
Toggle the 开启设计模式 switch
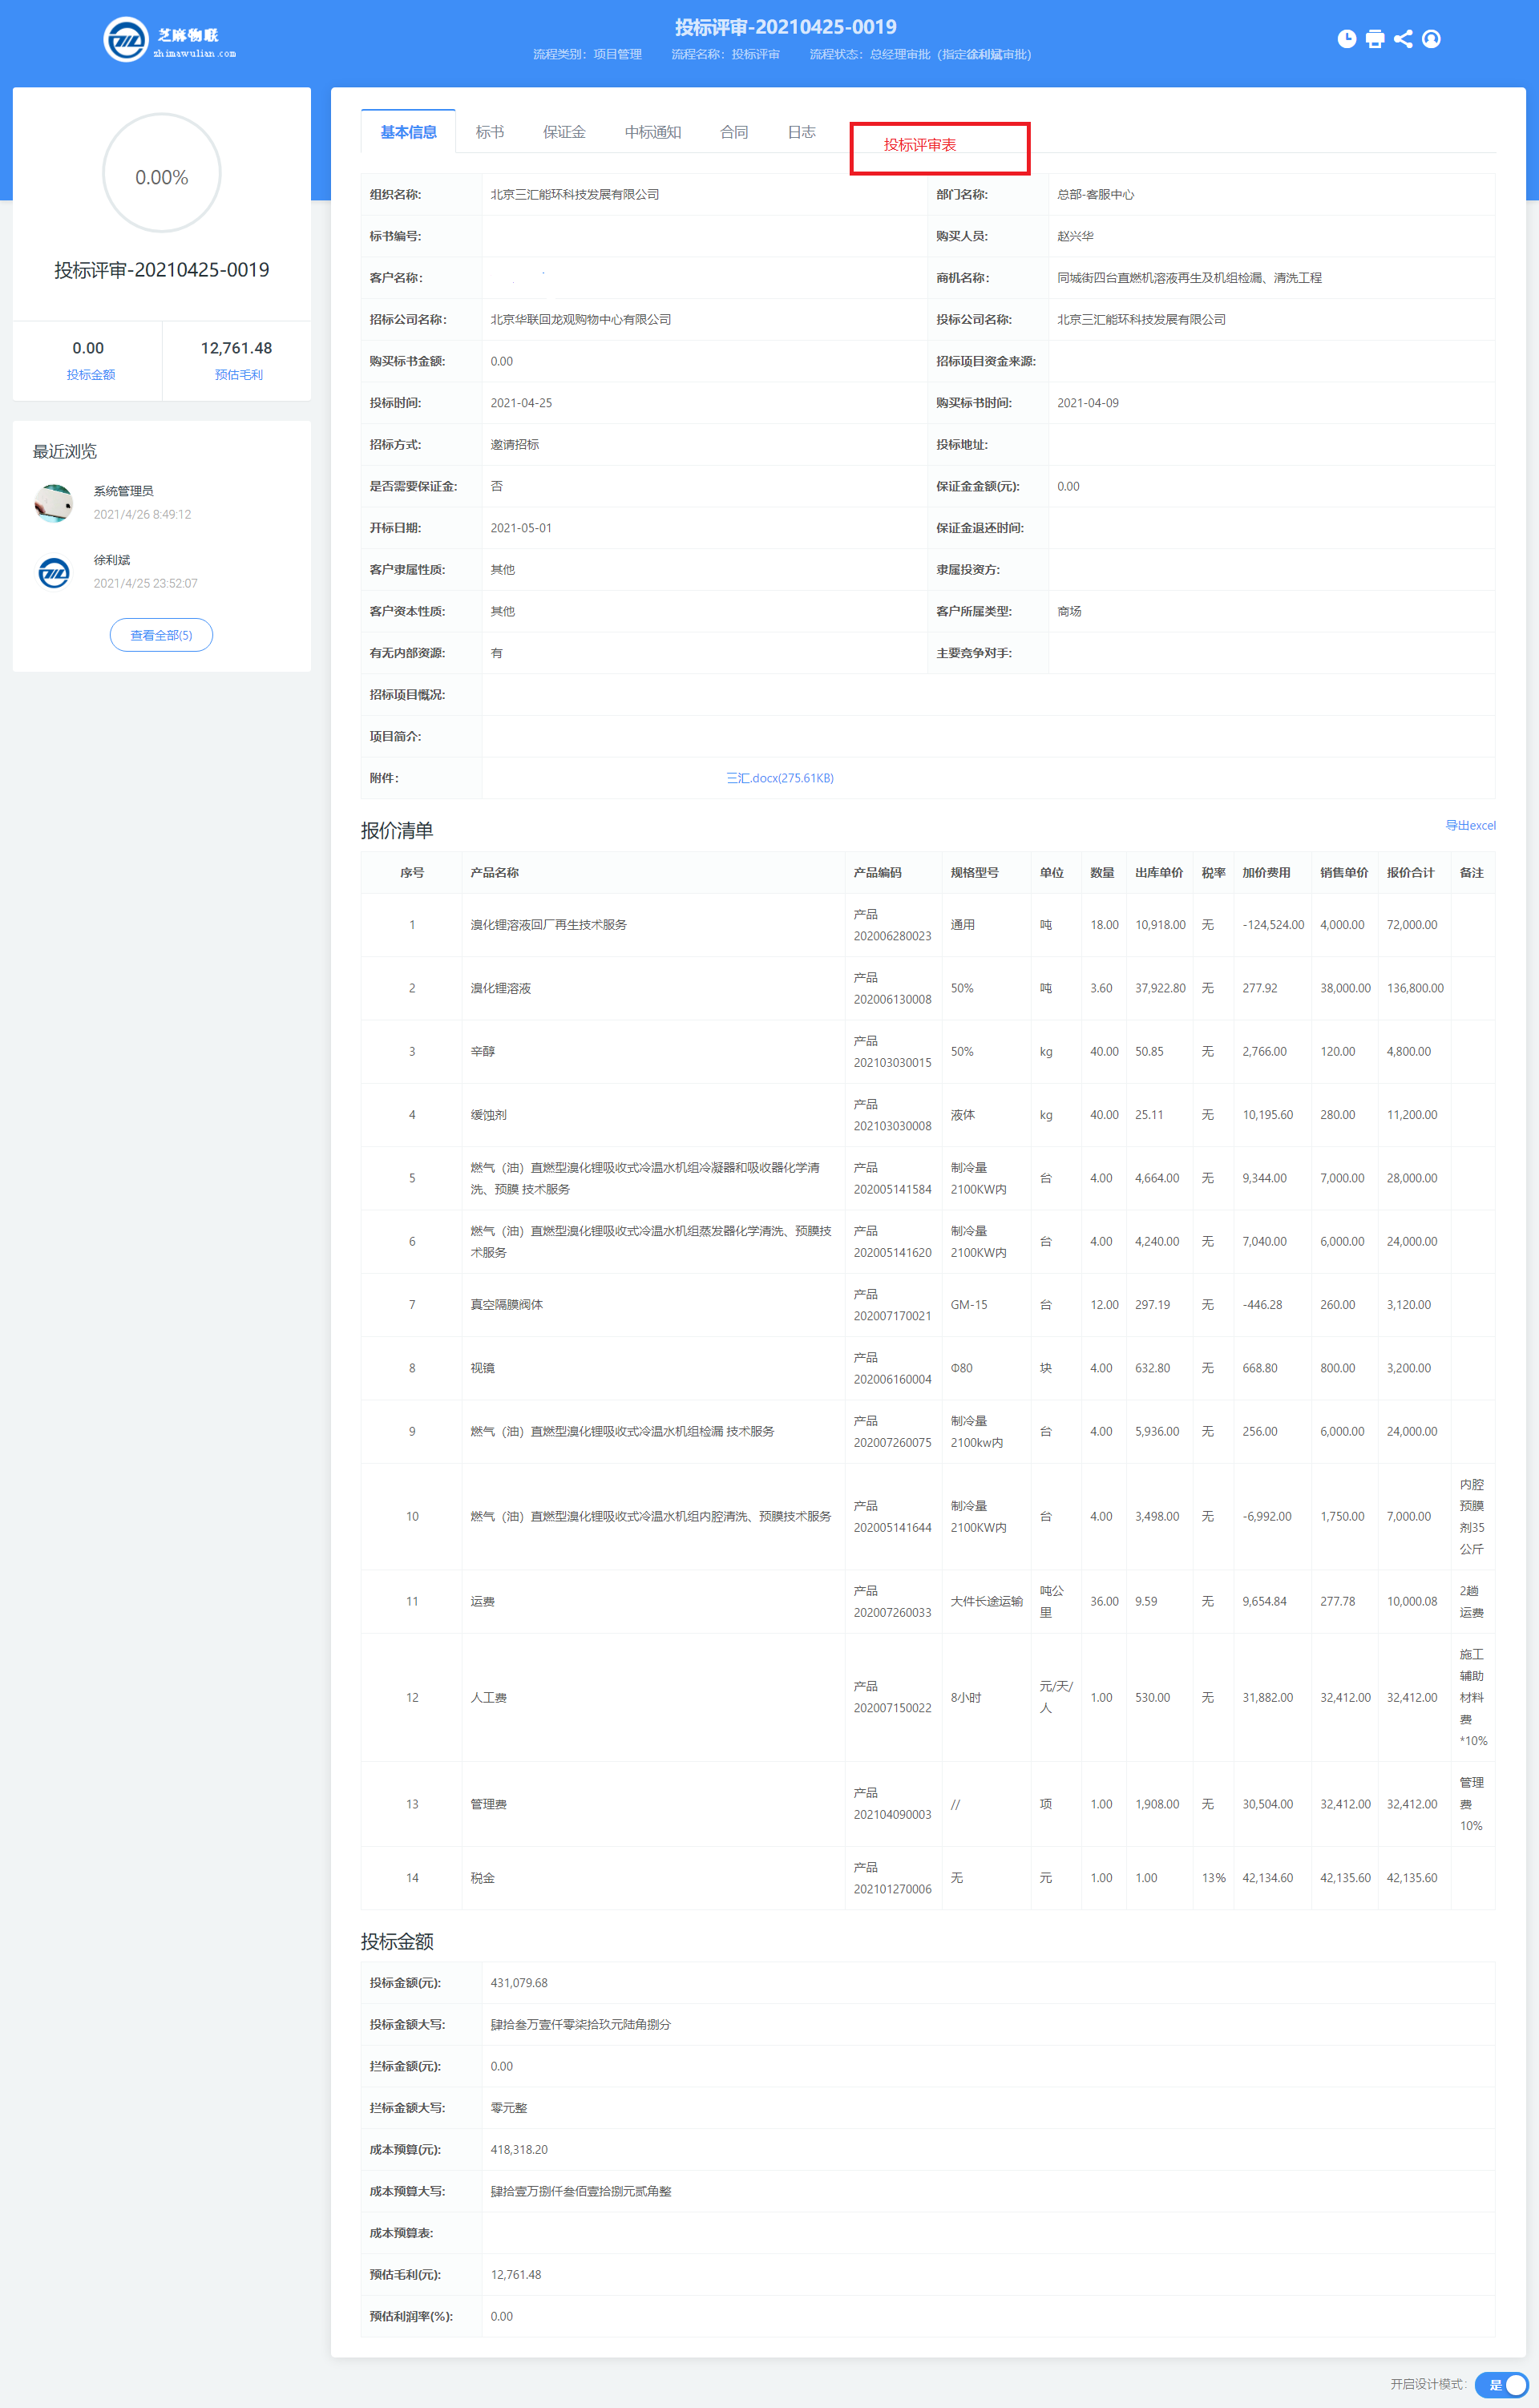pyautogui.click(x=1503, y=2384)
